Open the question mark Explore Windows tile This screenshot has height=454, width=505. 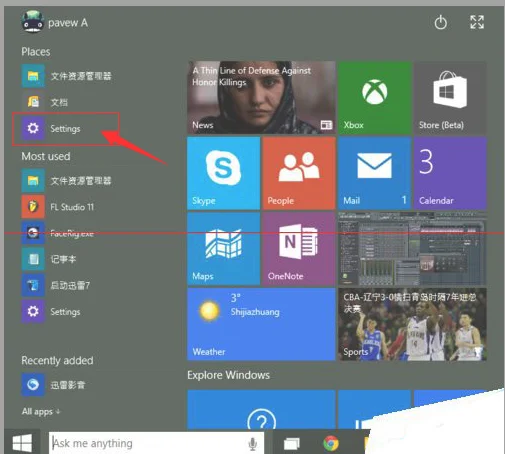pos(261,410)
